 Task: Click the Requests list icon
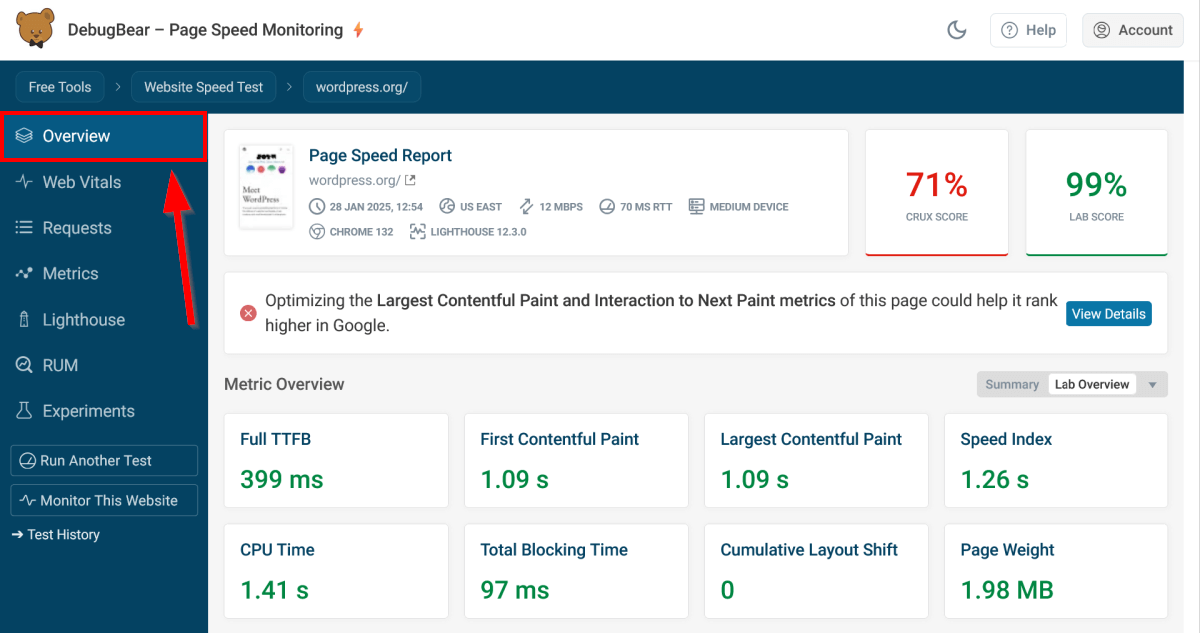[x=25, y=228]
